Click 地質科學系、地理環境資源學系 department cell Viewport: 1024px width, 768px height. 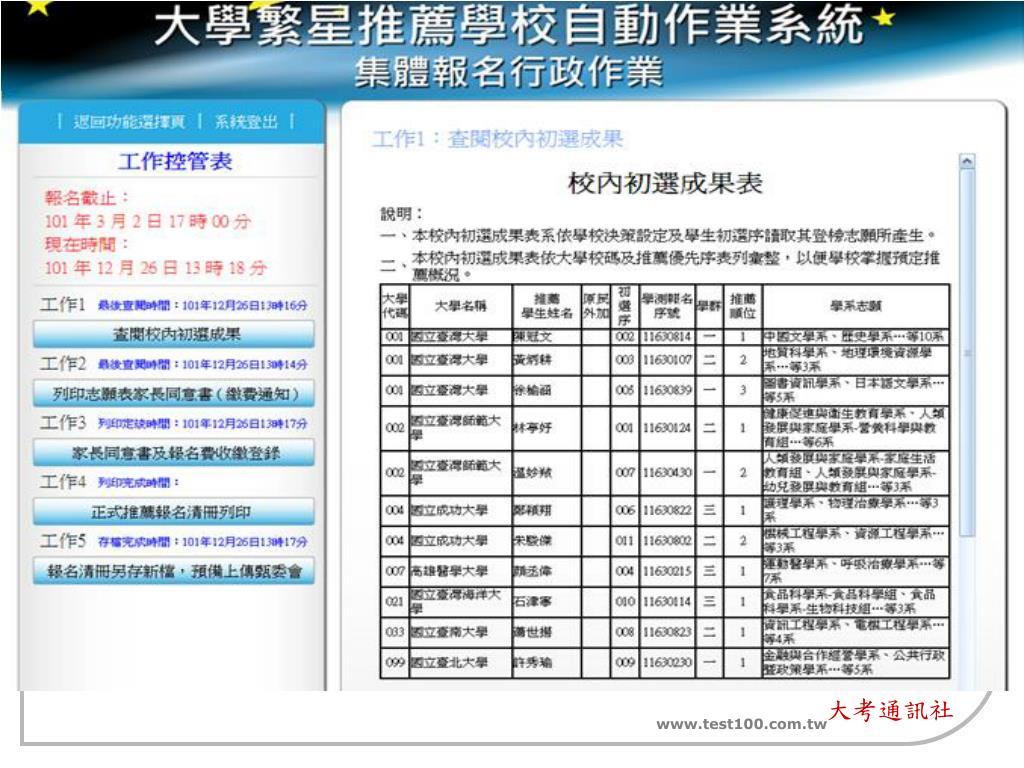(x=856, y=360)
